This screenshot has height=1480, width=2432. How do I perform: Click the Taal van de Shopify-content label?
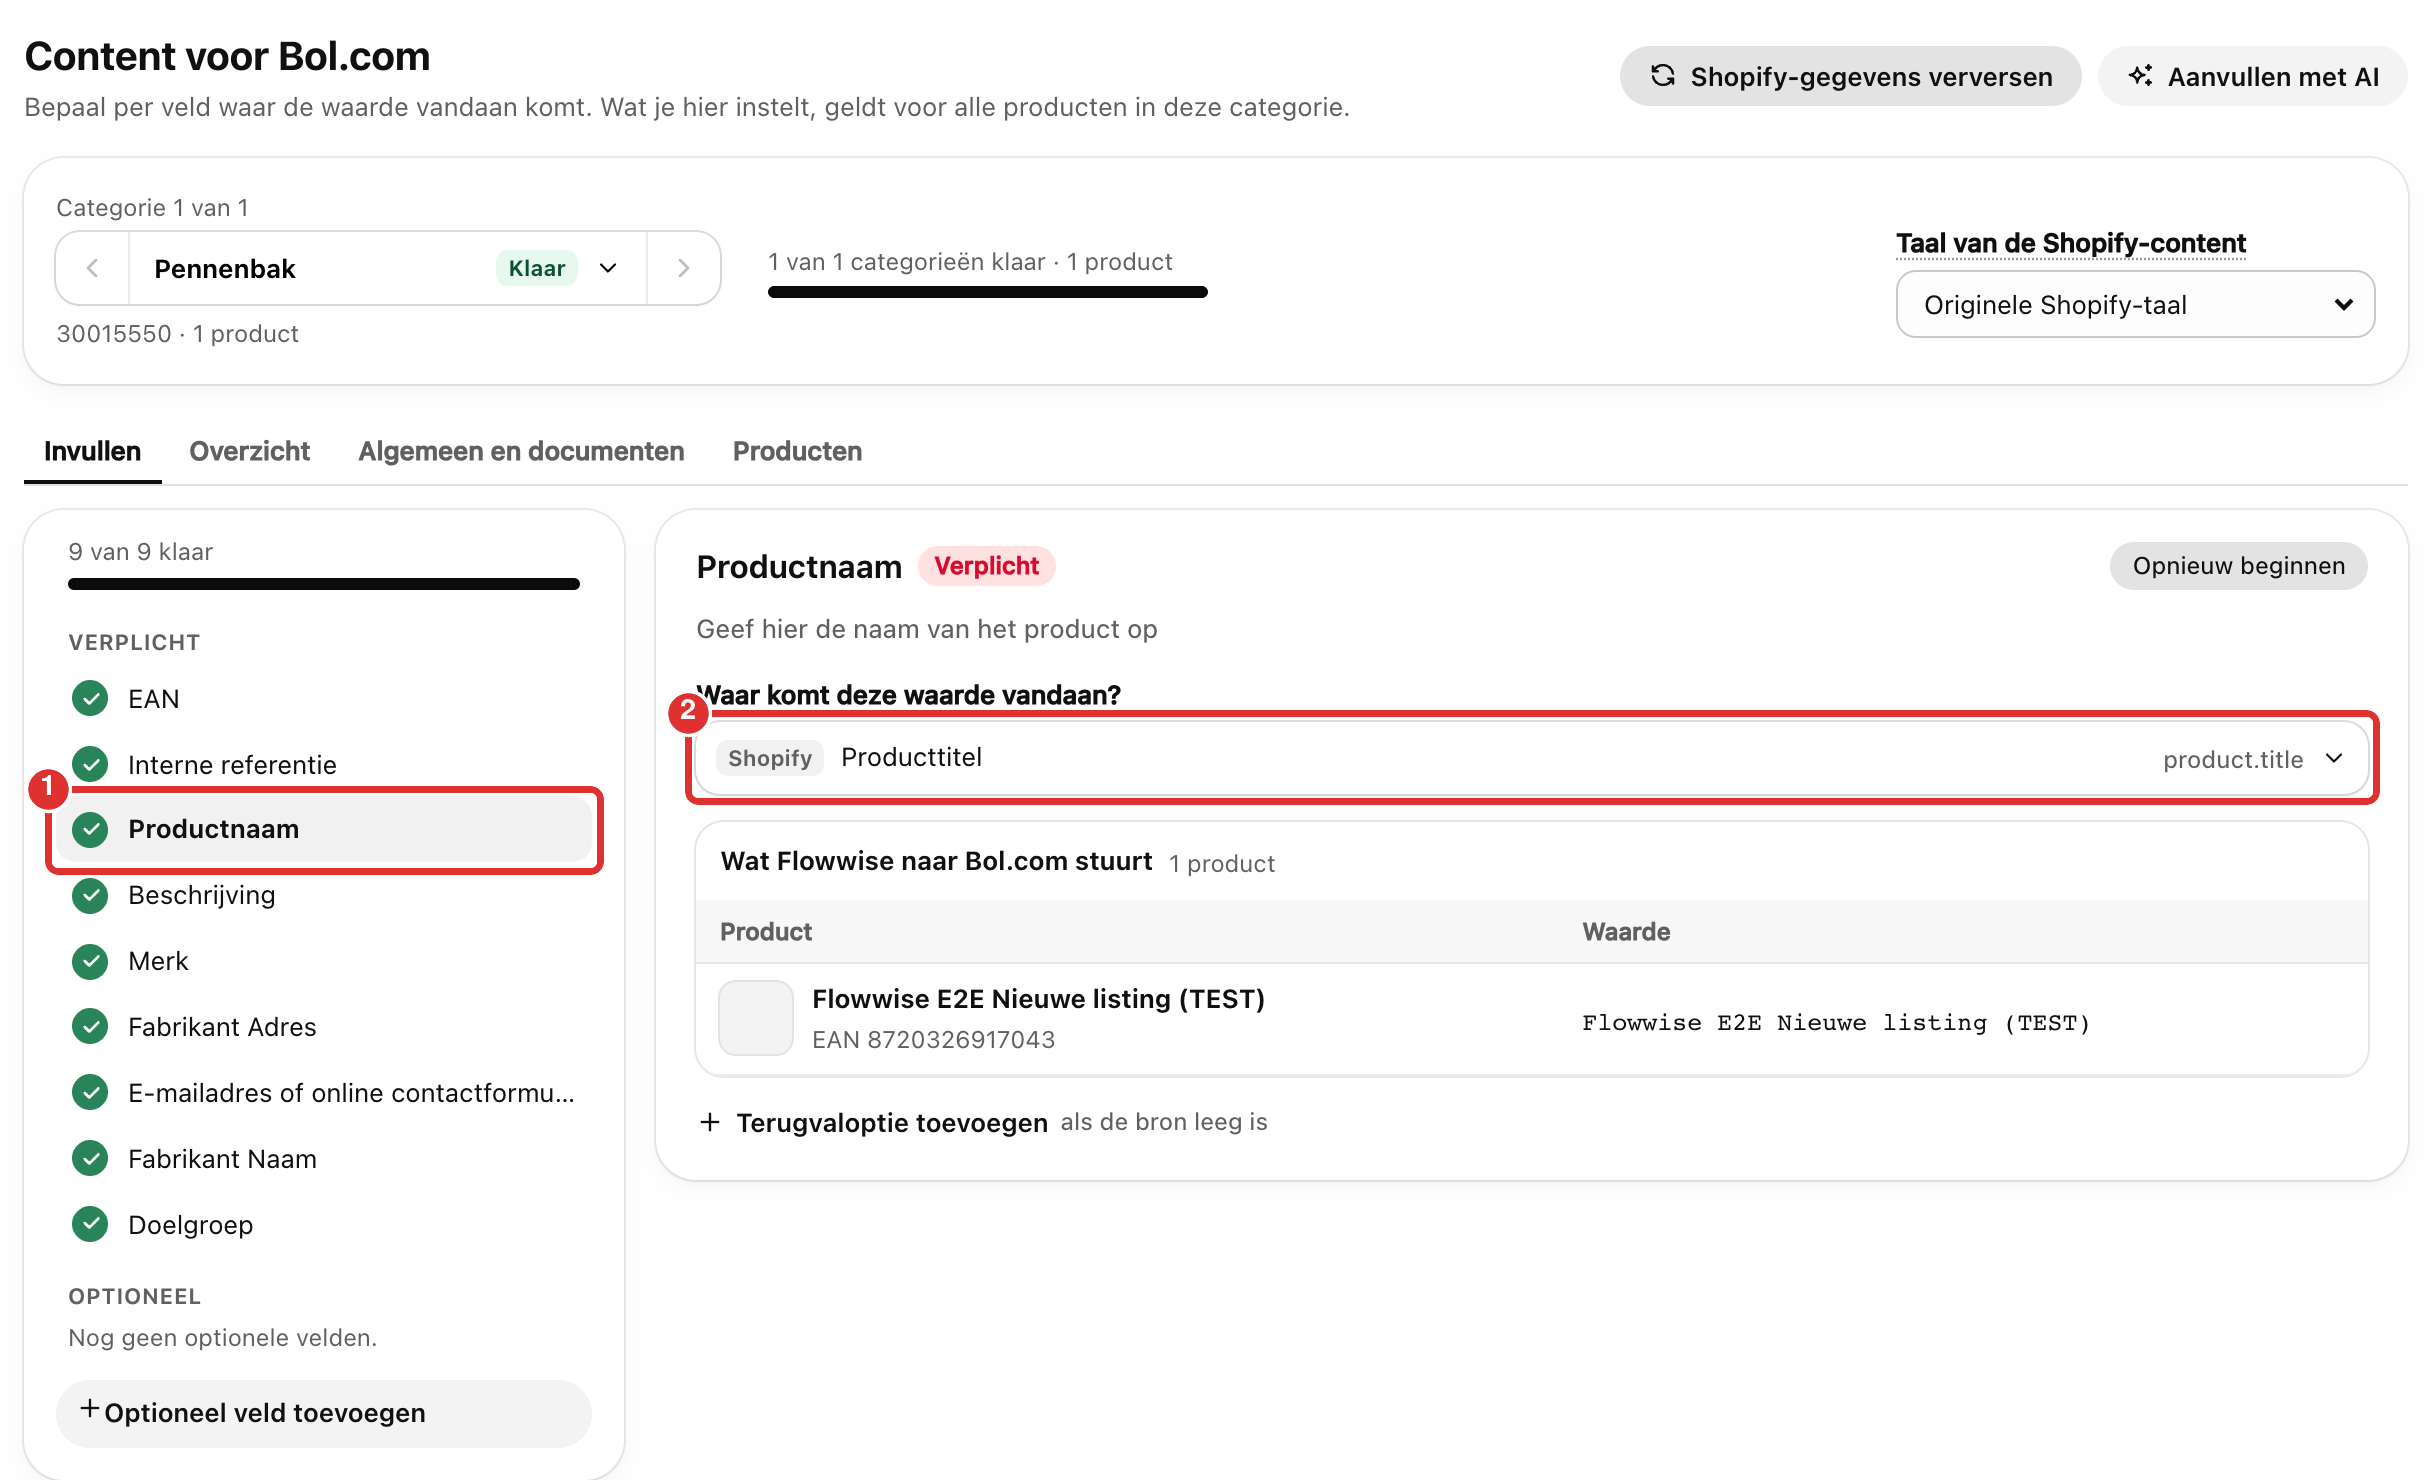pyautogui.click(x=2070, y=243)
